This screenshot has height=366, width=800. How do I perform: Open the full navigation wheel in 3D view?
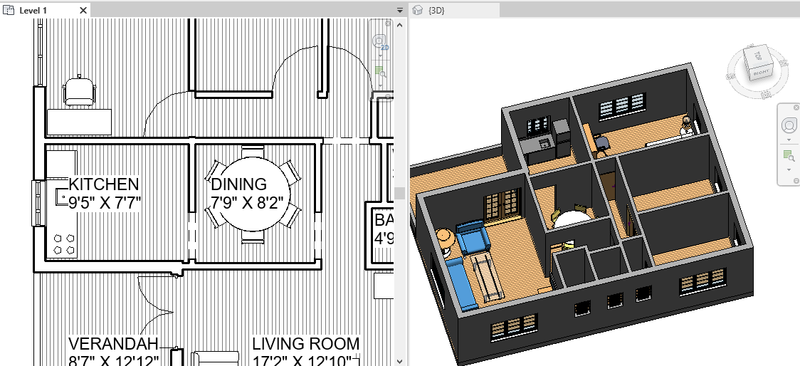[x=789, y=125]
